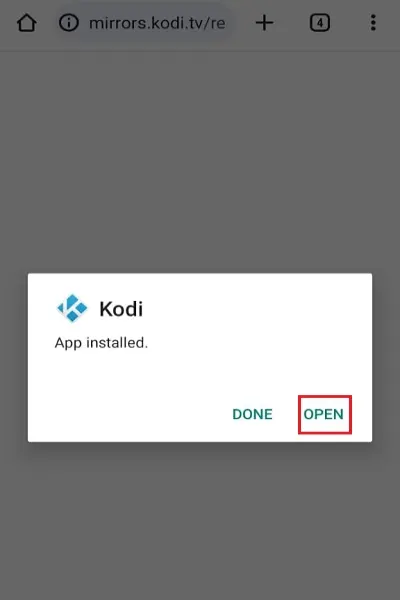Tap the dimmed backdrop beneath the dialog
The height and width of the screenshot is (600, 400).
[x=200, y=521]
